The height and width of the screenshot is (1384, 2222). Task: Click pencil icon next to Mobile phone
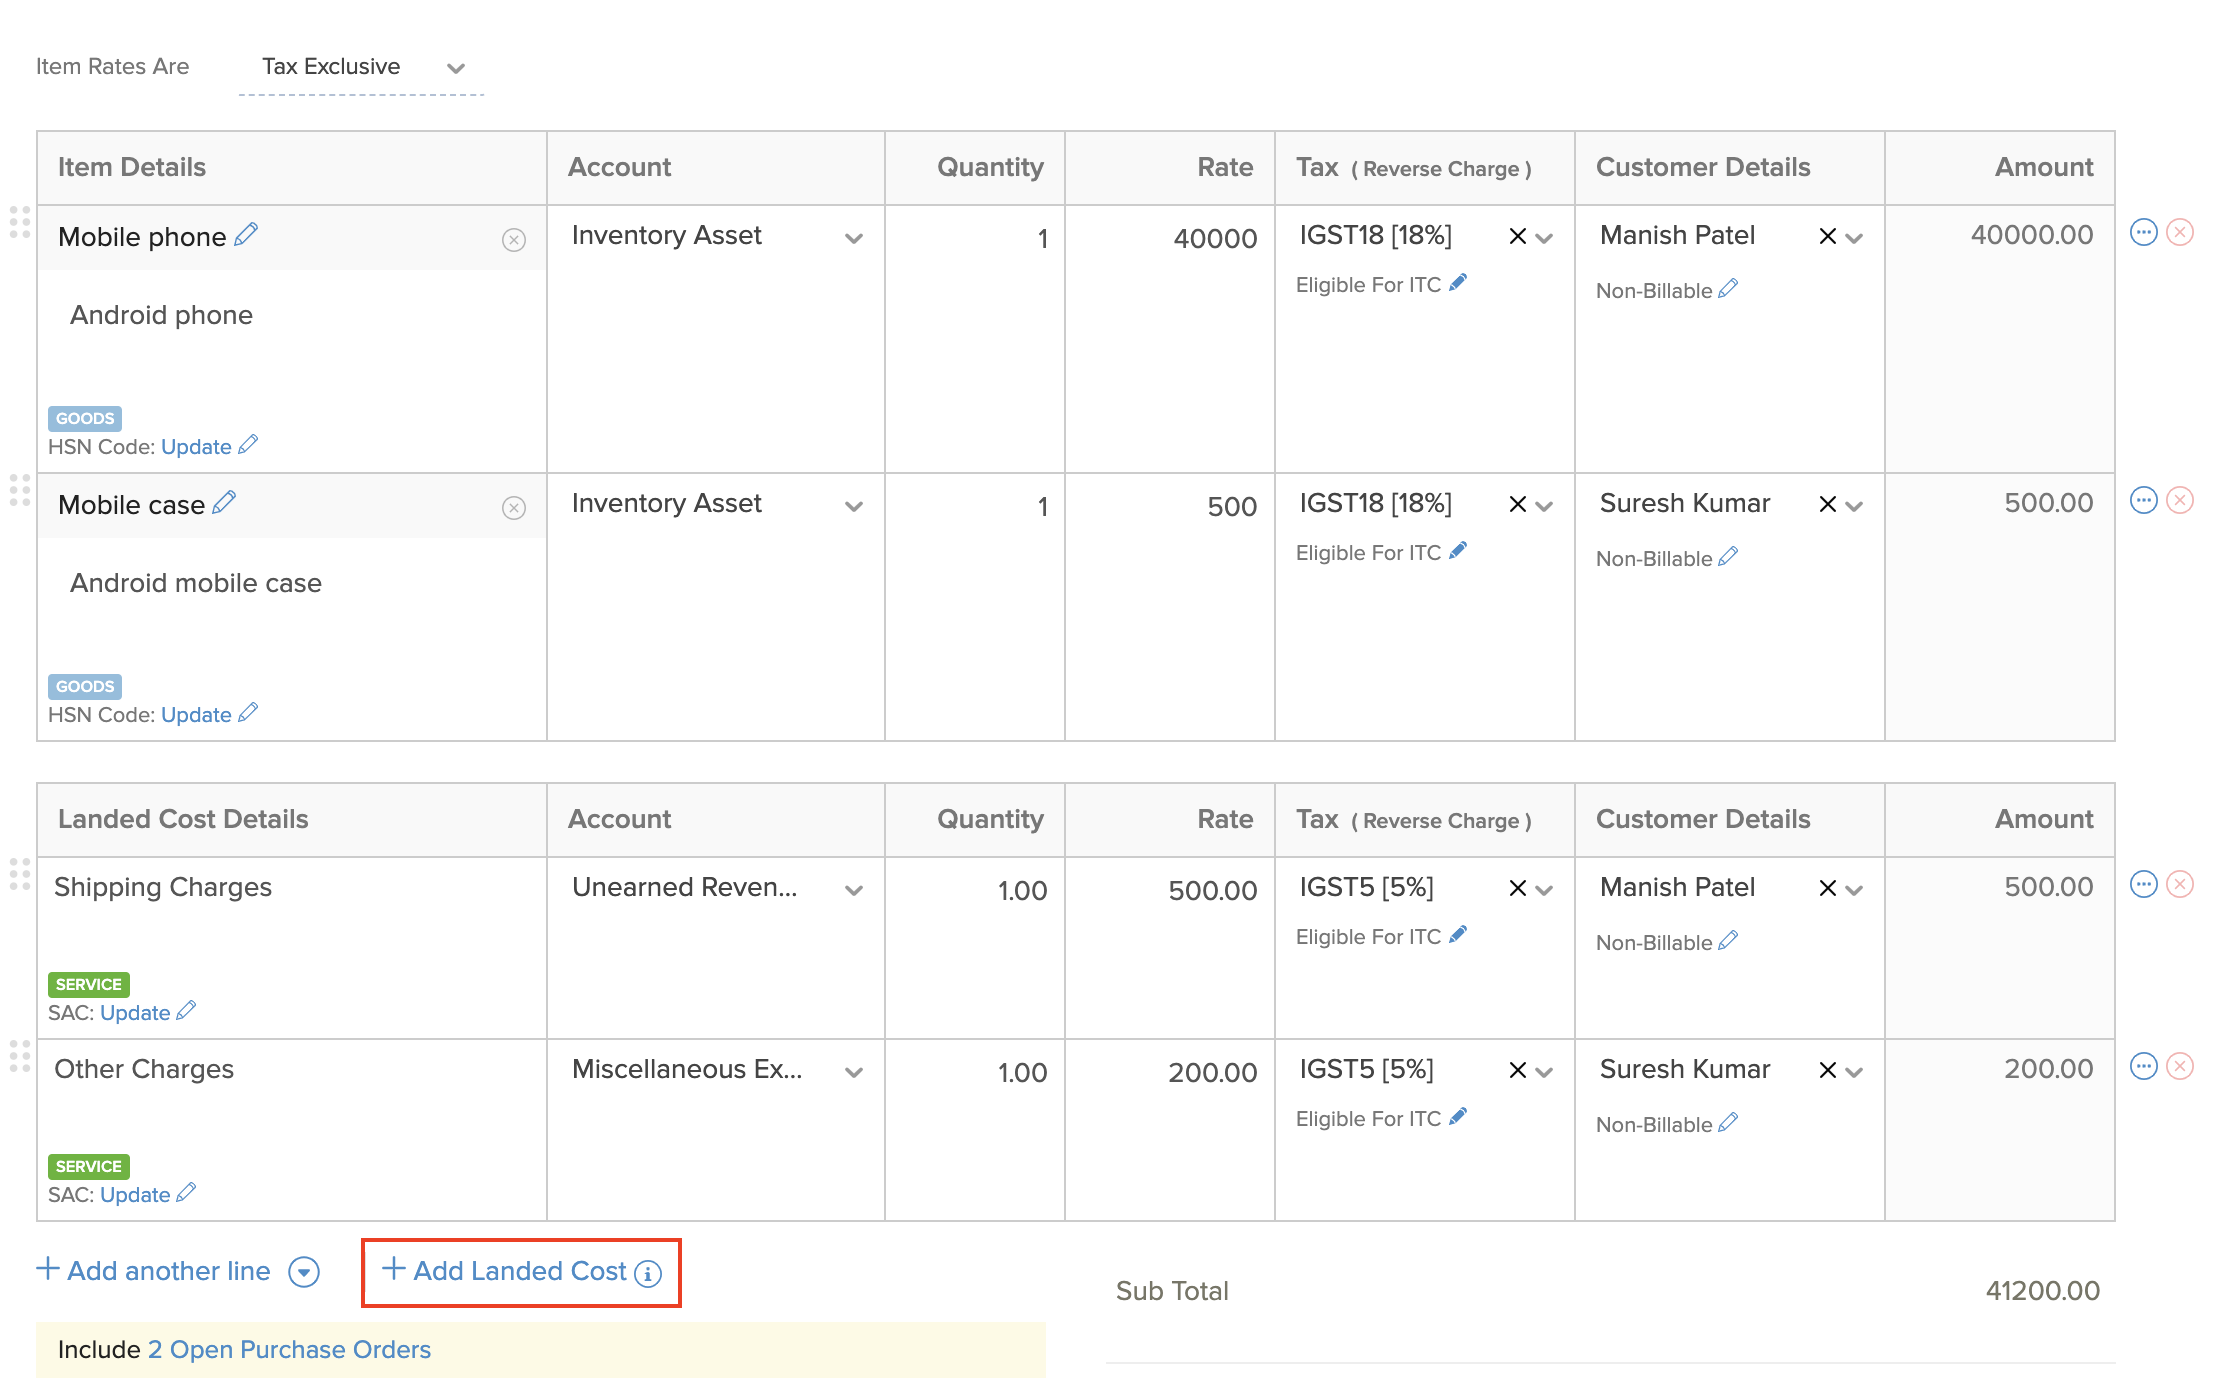click(246, 235)
